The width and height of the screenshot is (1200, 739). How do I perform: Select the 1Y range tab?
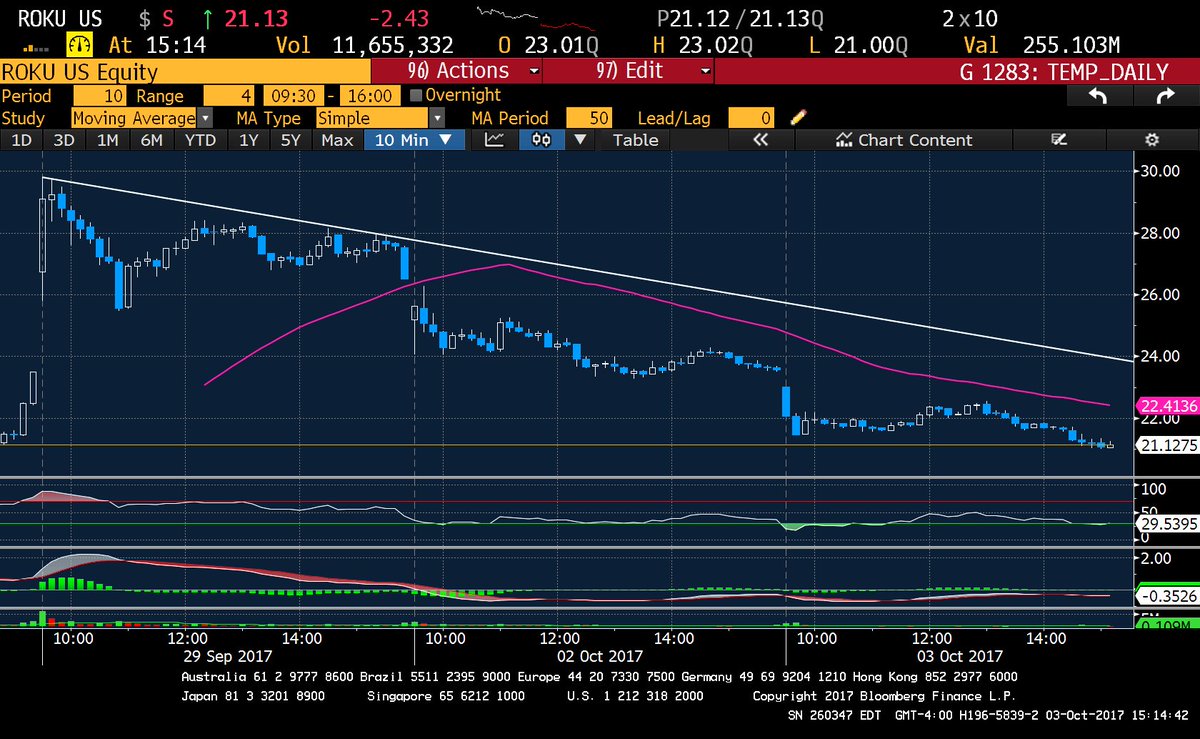click(x=248, y=140)
